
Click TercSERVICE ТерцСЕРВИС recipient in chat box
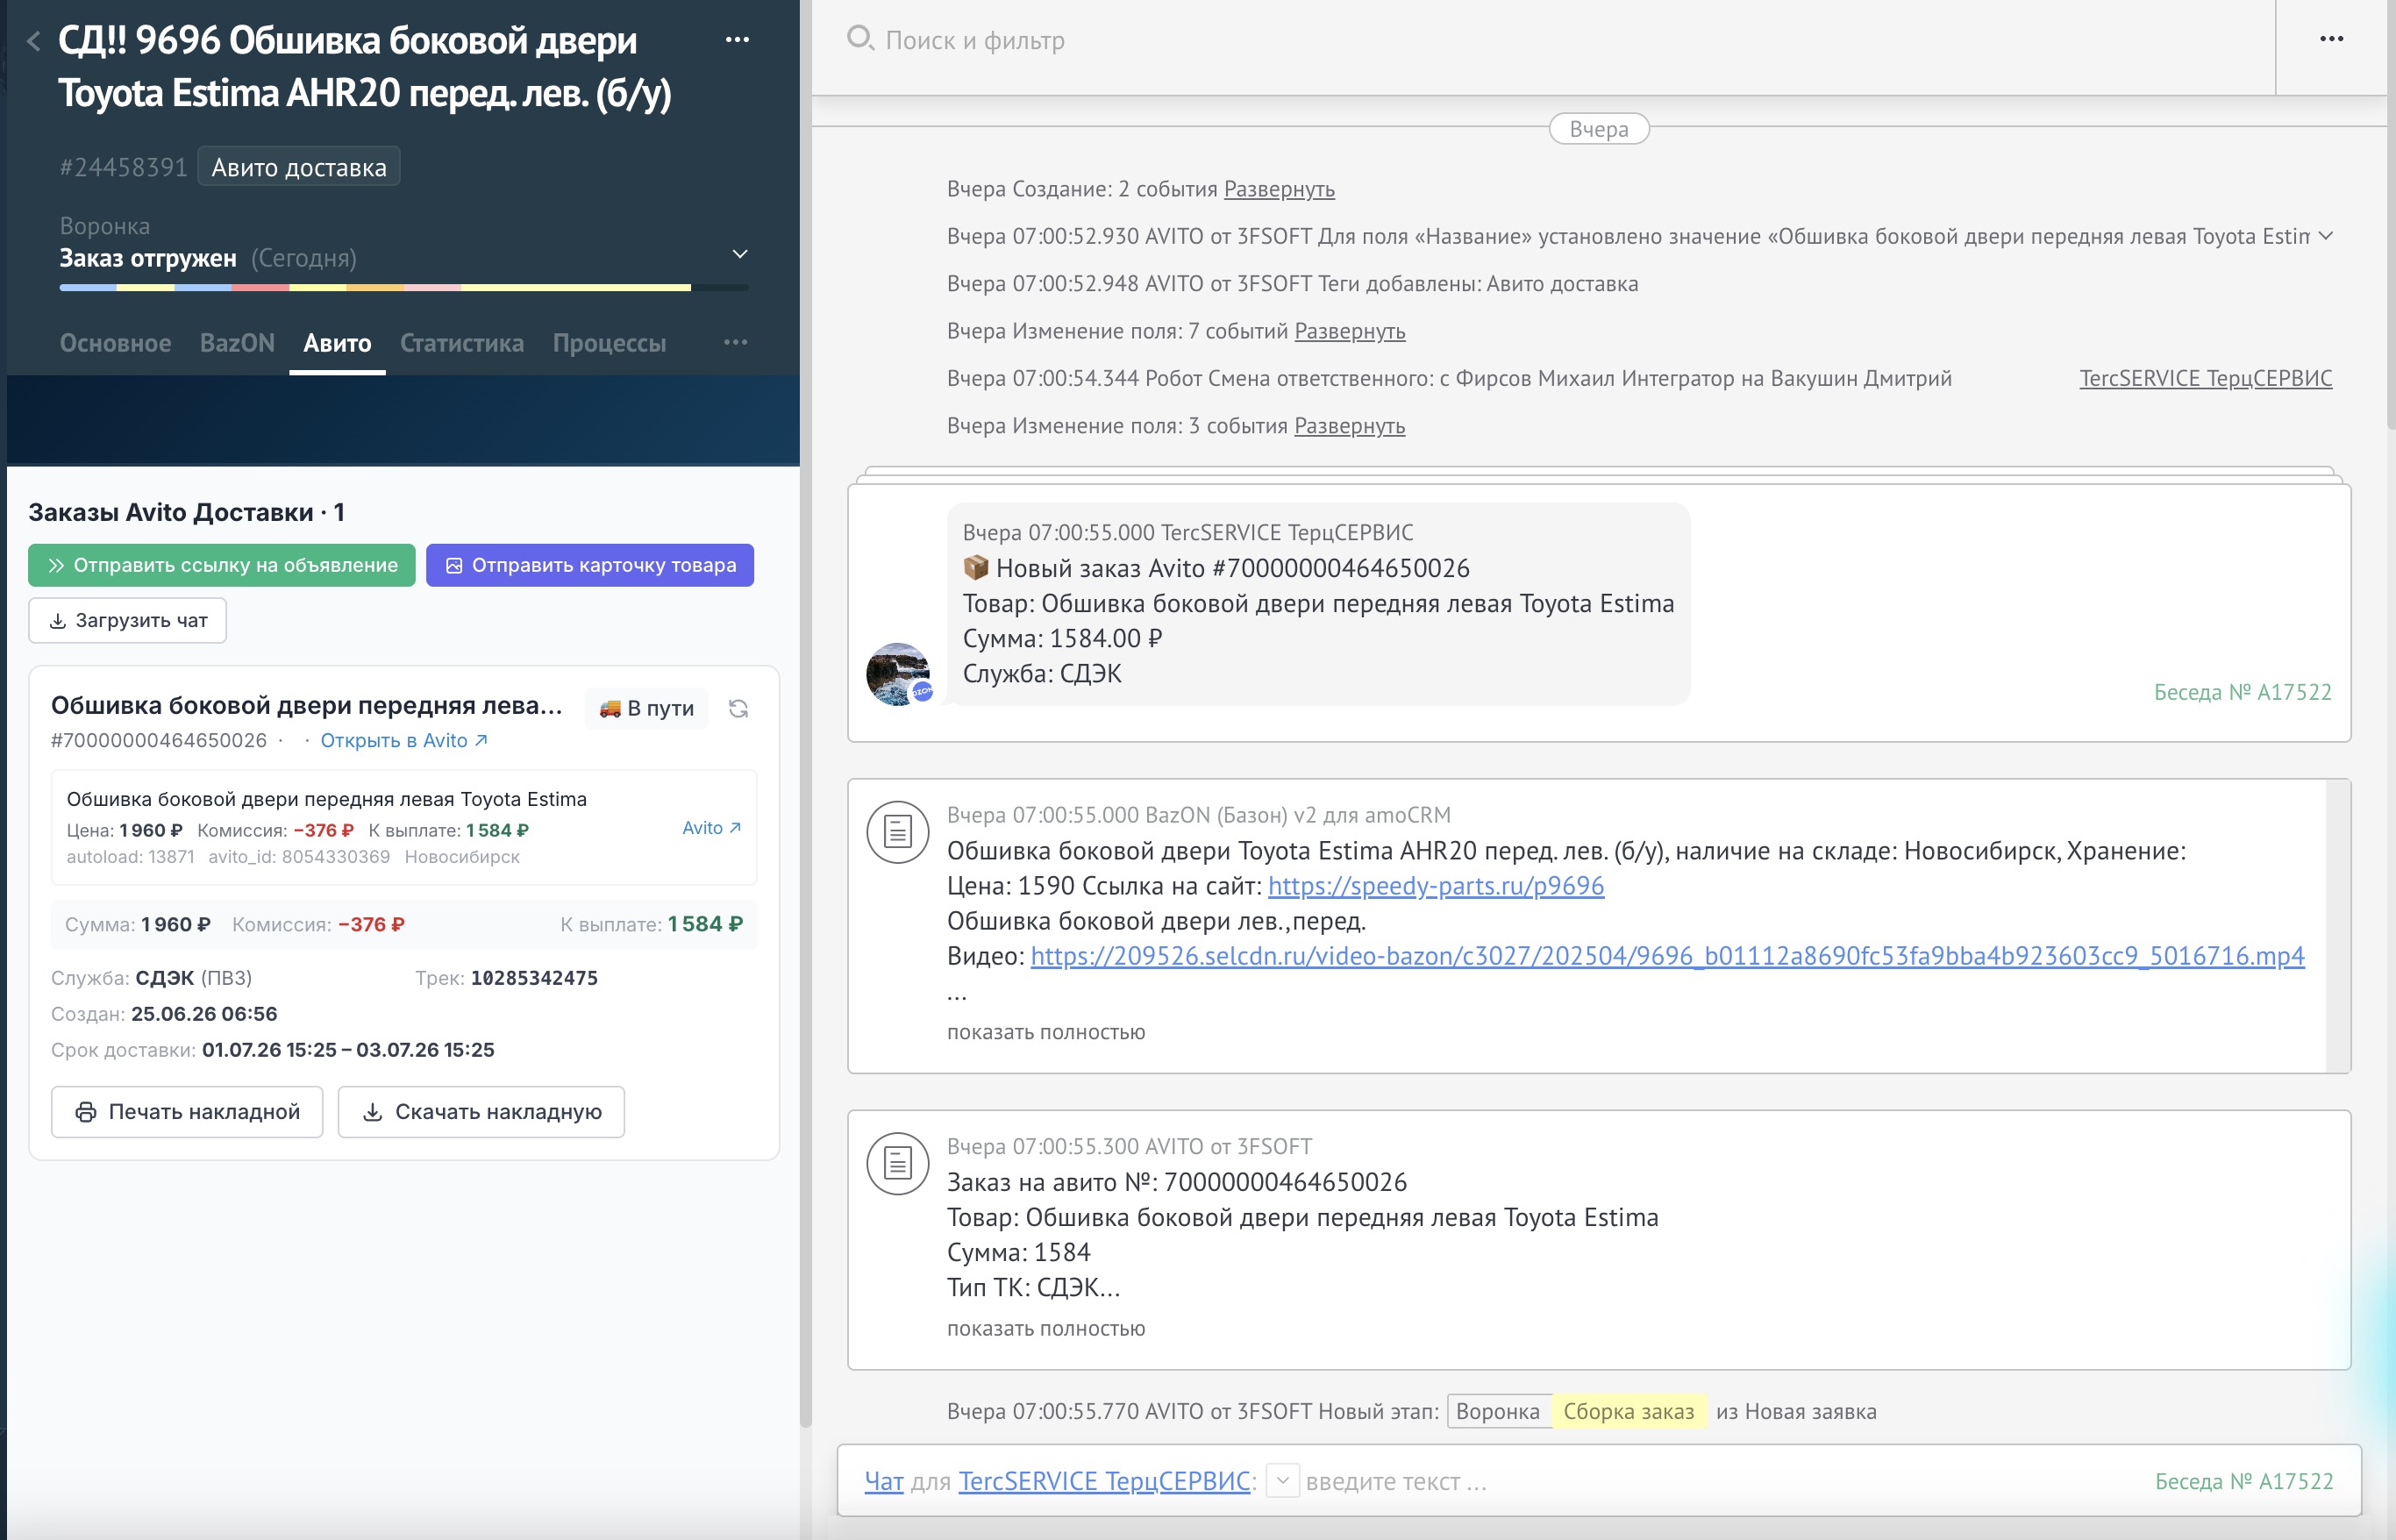point(1104,1481)
